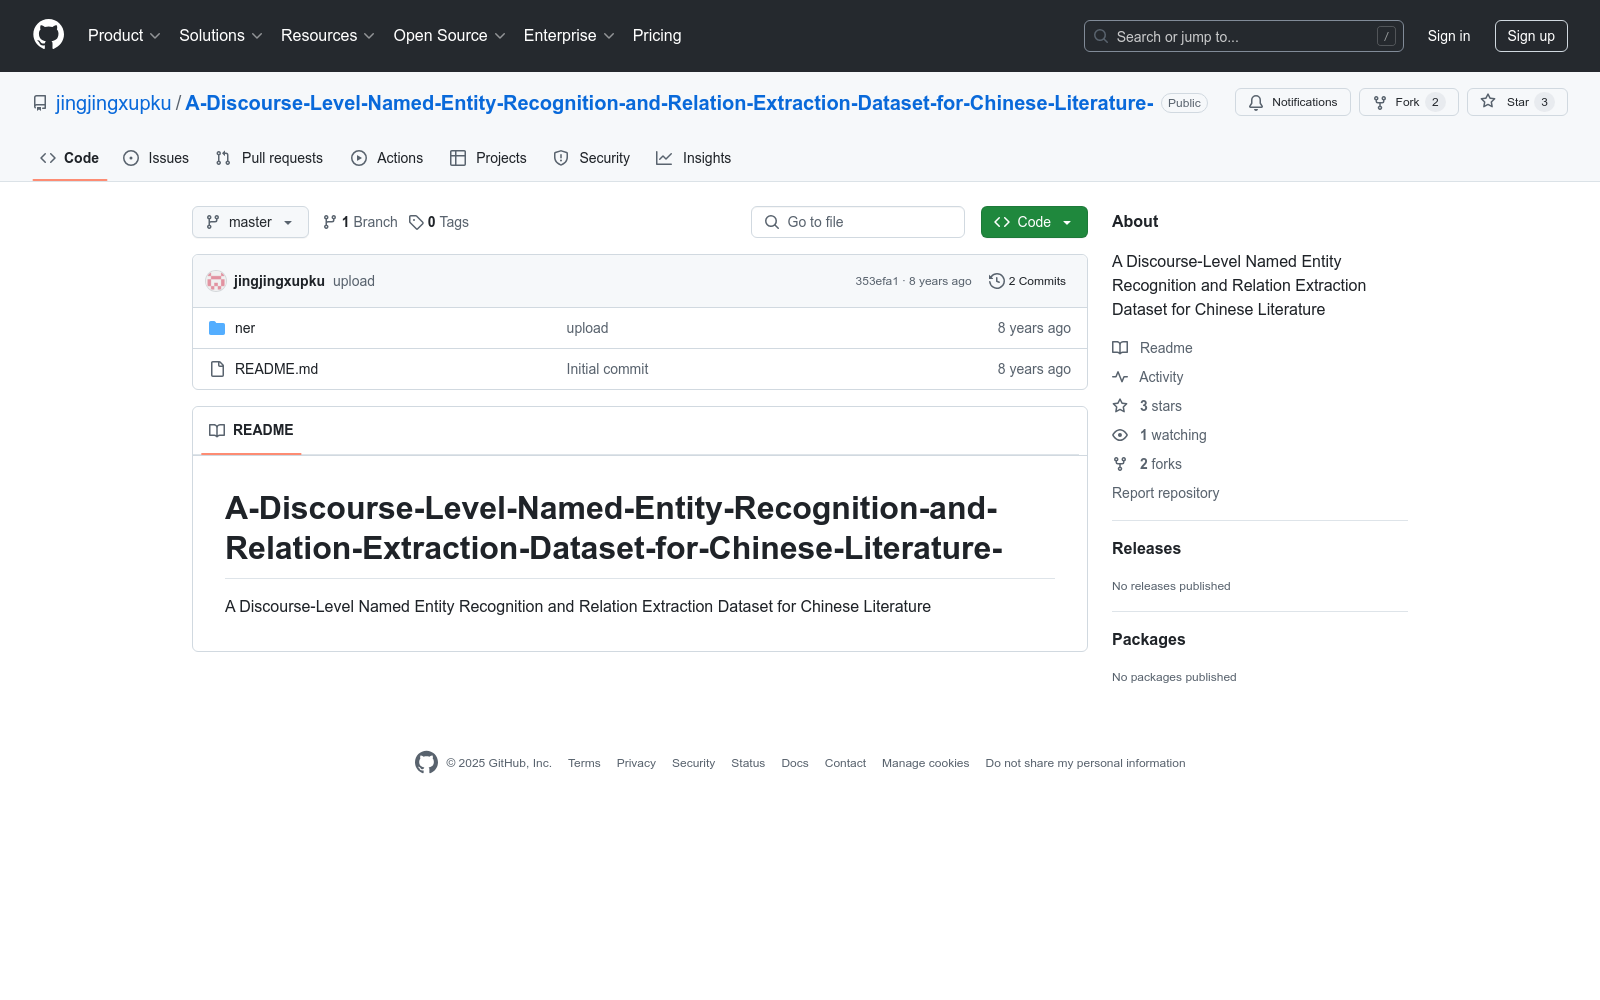Open the green Code dropdown button
Viewport: 1600px width, 1000px height.
1034,222
